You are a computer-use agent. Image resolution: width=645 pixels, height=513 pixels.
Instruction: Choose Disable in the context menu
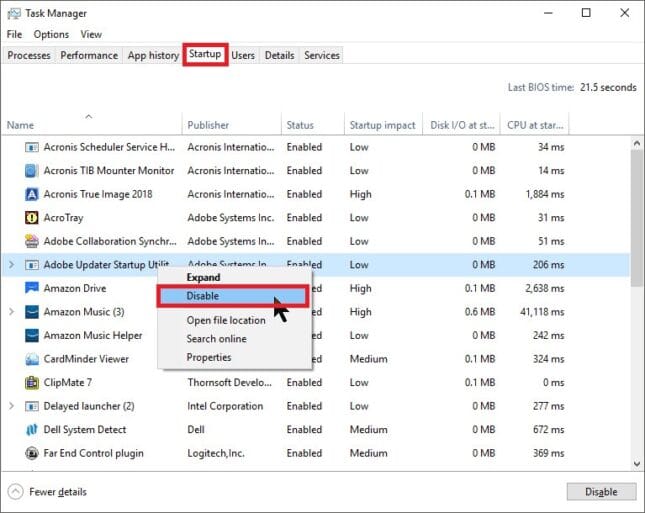233,296
